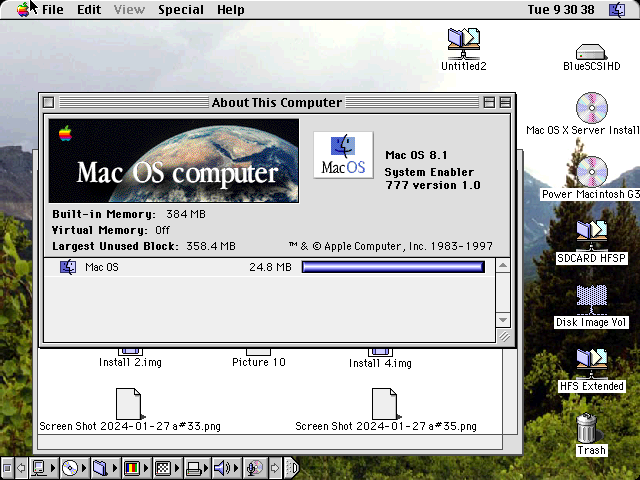Viewport: 640px width, 480px height.
Task: Select the BlueSCSIHD hard disk icon
Action: (591, 52)
